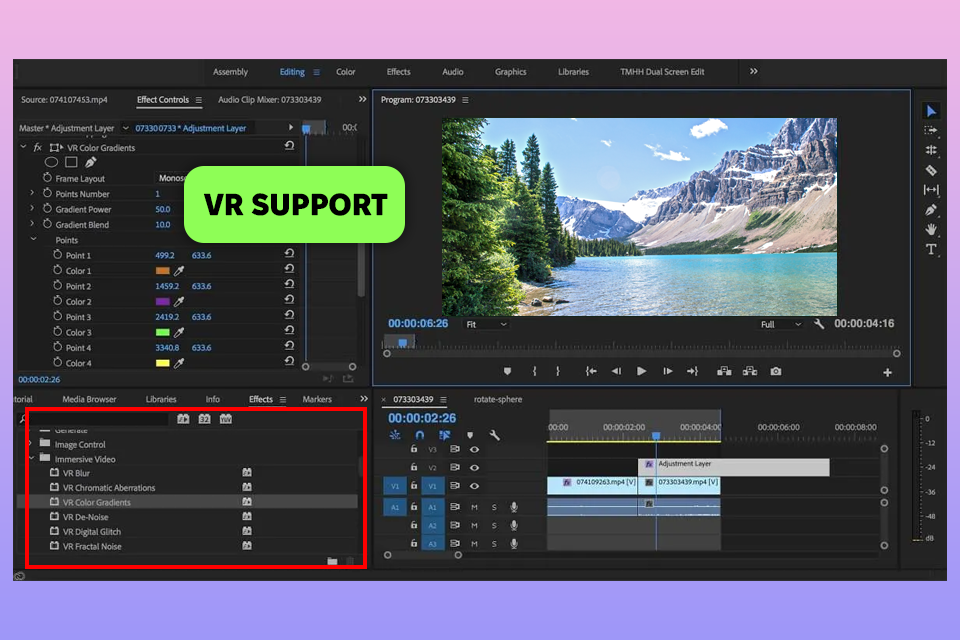This screenshot has height=640, width=960.
Task: Toggle V2 track output eye
Action: (474, 468)
